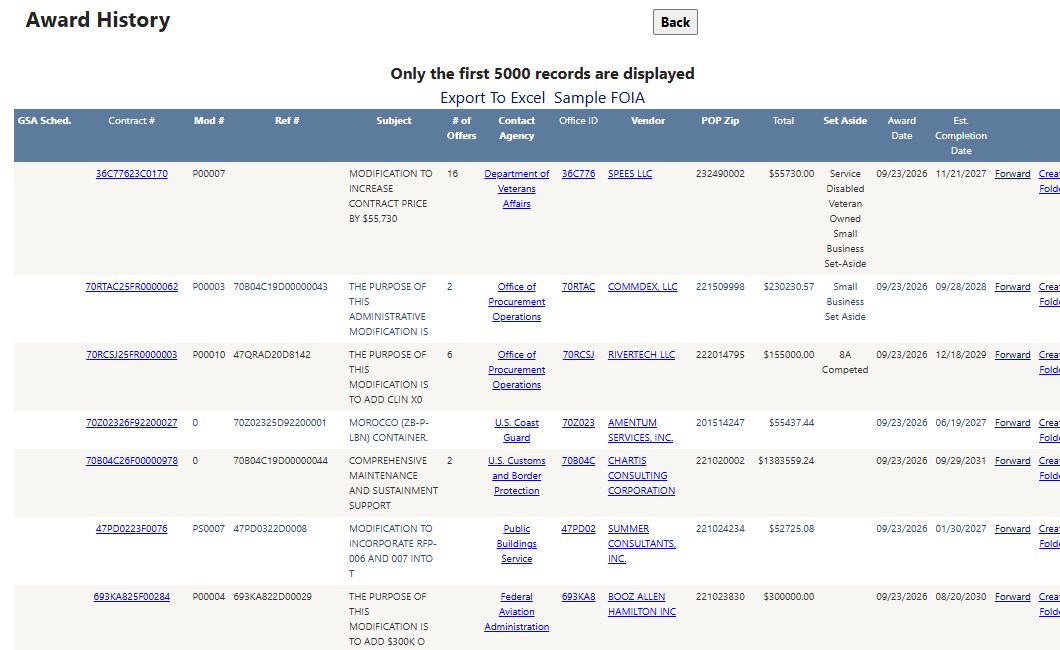Open contract 693KA825F00284
1060x650 pixels.
[132, 597]
